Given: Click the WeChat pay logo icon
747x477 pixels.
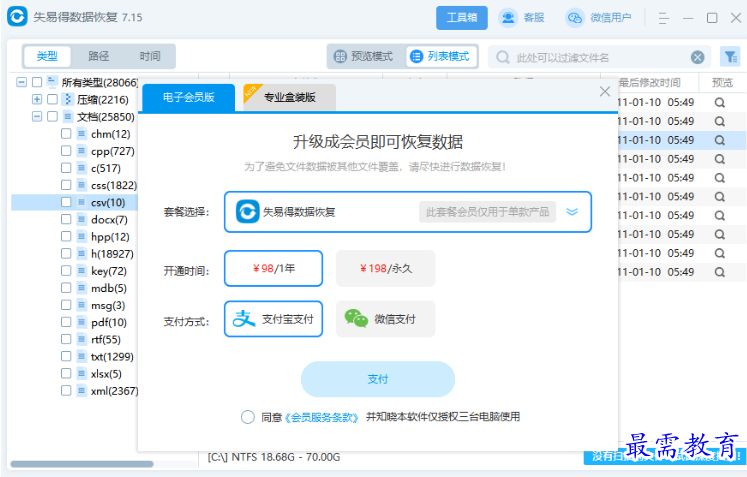Looking at the screenshot, I should coord(356,319).
